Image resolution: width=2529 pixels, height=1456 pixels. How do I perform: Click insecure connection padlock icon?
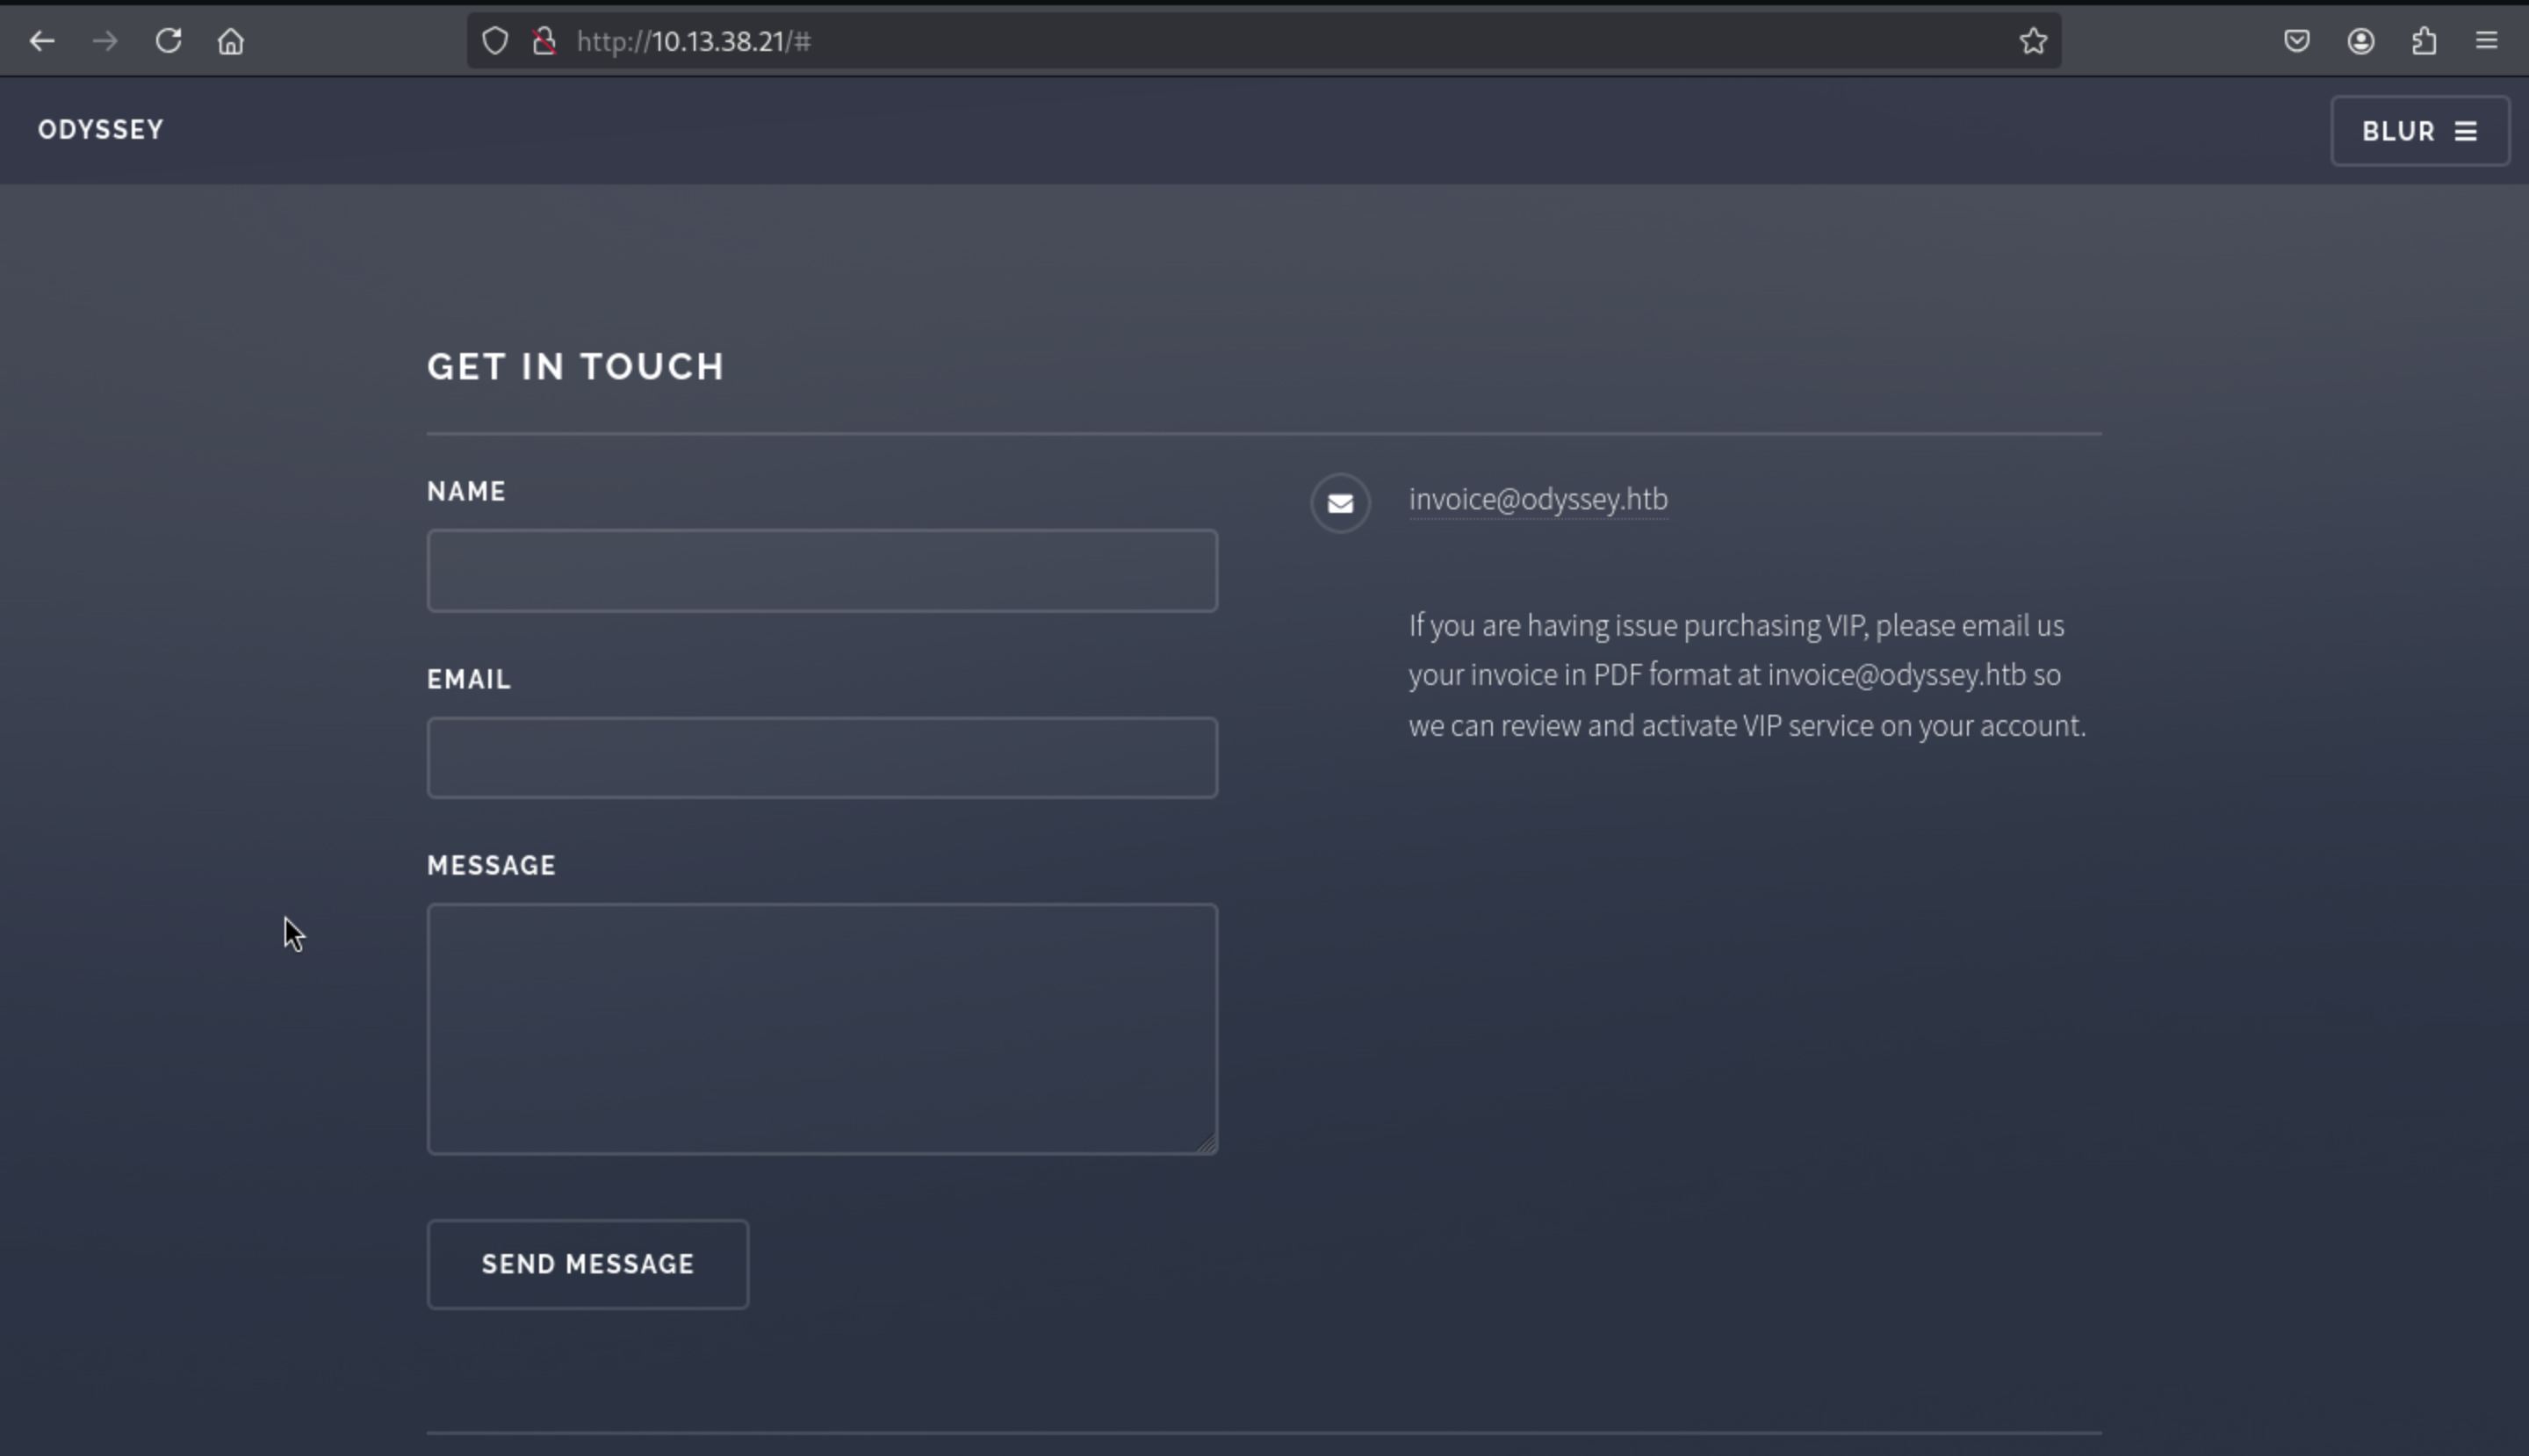pos(544,41)
